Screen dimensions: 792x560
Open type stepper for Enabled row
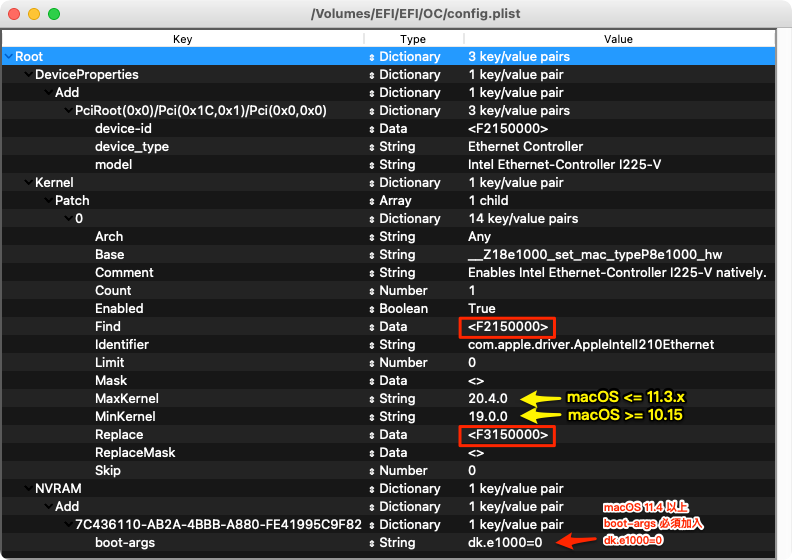[x=372, y=310]
